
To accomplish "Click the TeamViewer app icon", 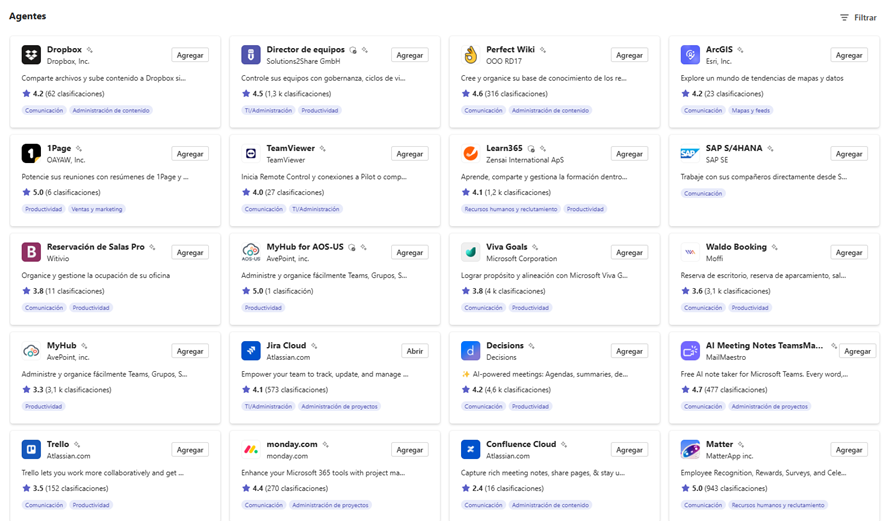I will click(x=250, y=153).
